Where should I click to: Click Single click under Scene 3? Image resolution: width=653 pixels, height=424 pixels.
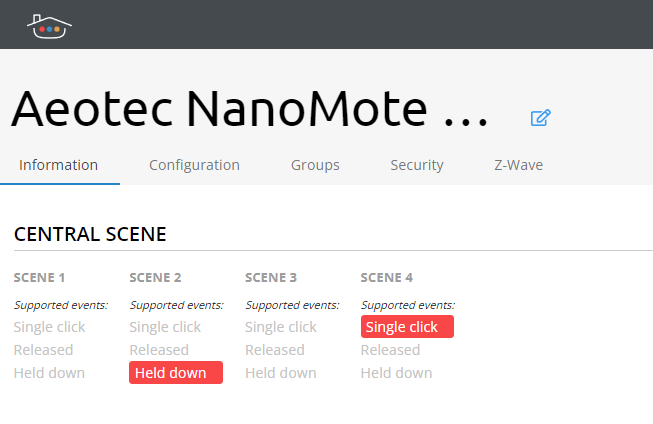click(x=280, y=327)
